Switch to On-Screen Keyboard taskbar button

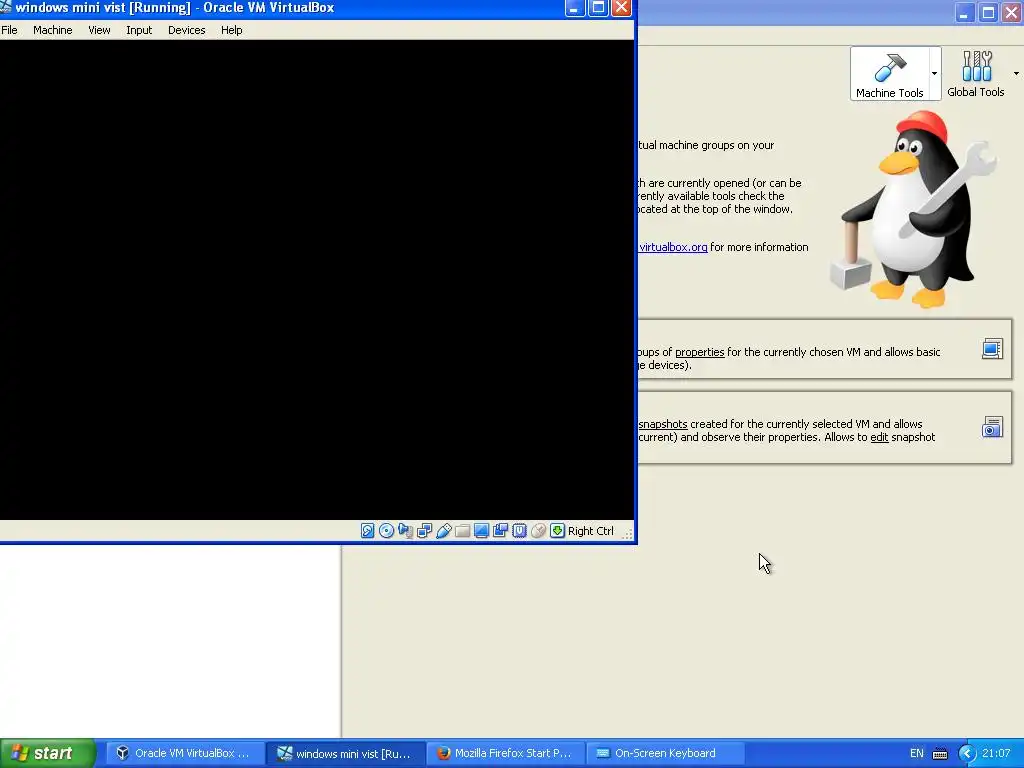click(665, 753)
